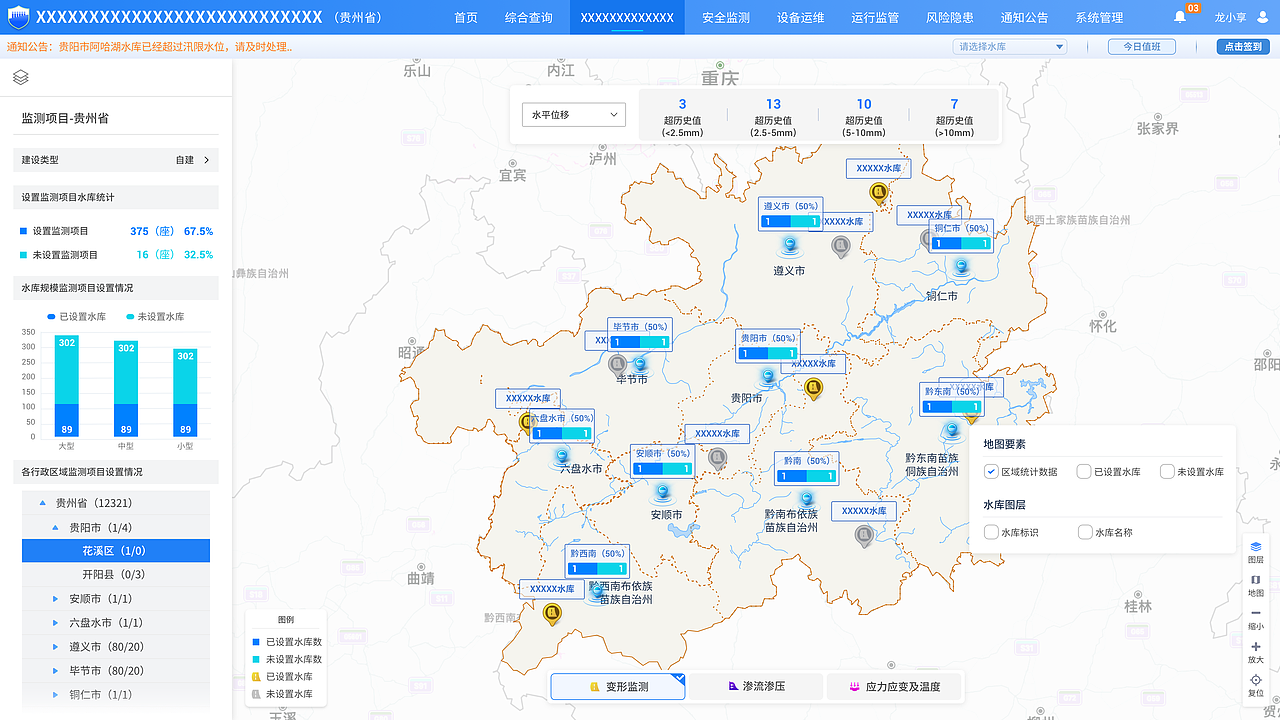Viewport: 1280px width, 720px height.
Task: Click the yellow reservoir pin near 贵阳市
Action: pos(813,388)
